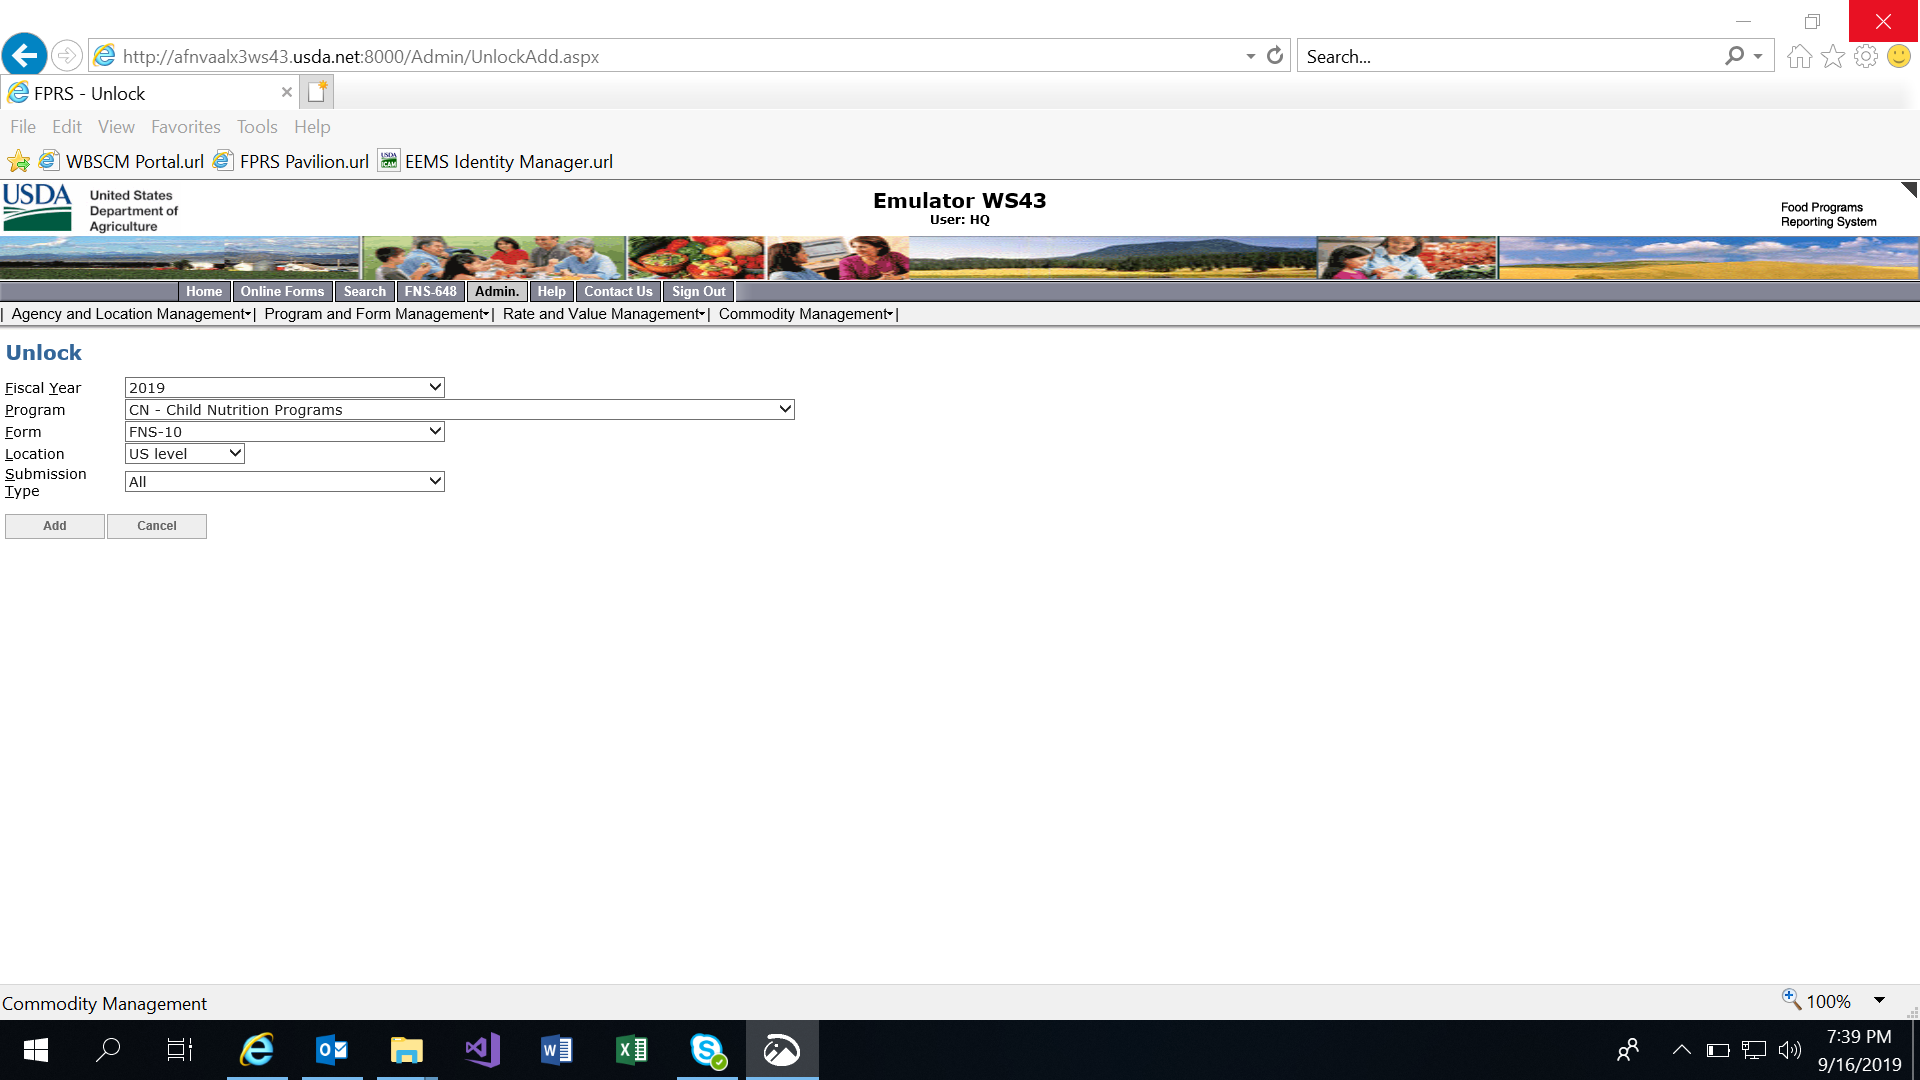Open the browser home icon

[1799, 56]
